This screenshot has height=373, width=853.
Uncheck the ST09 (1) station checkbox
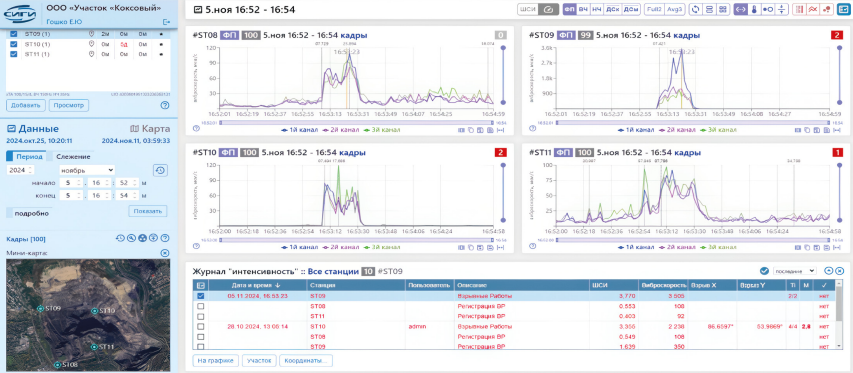click(14, 34)
